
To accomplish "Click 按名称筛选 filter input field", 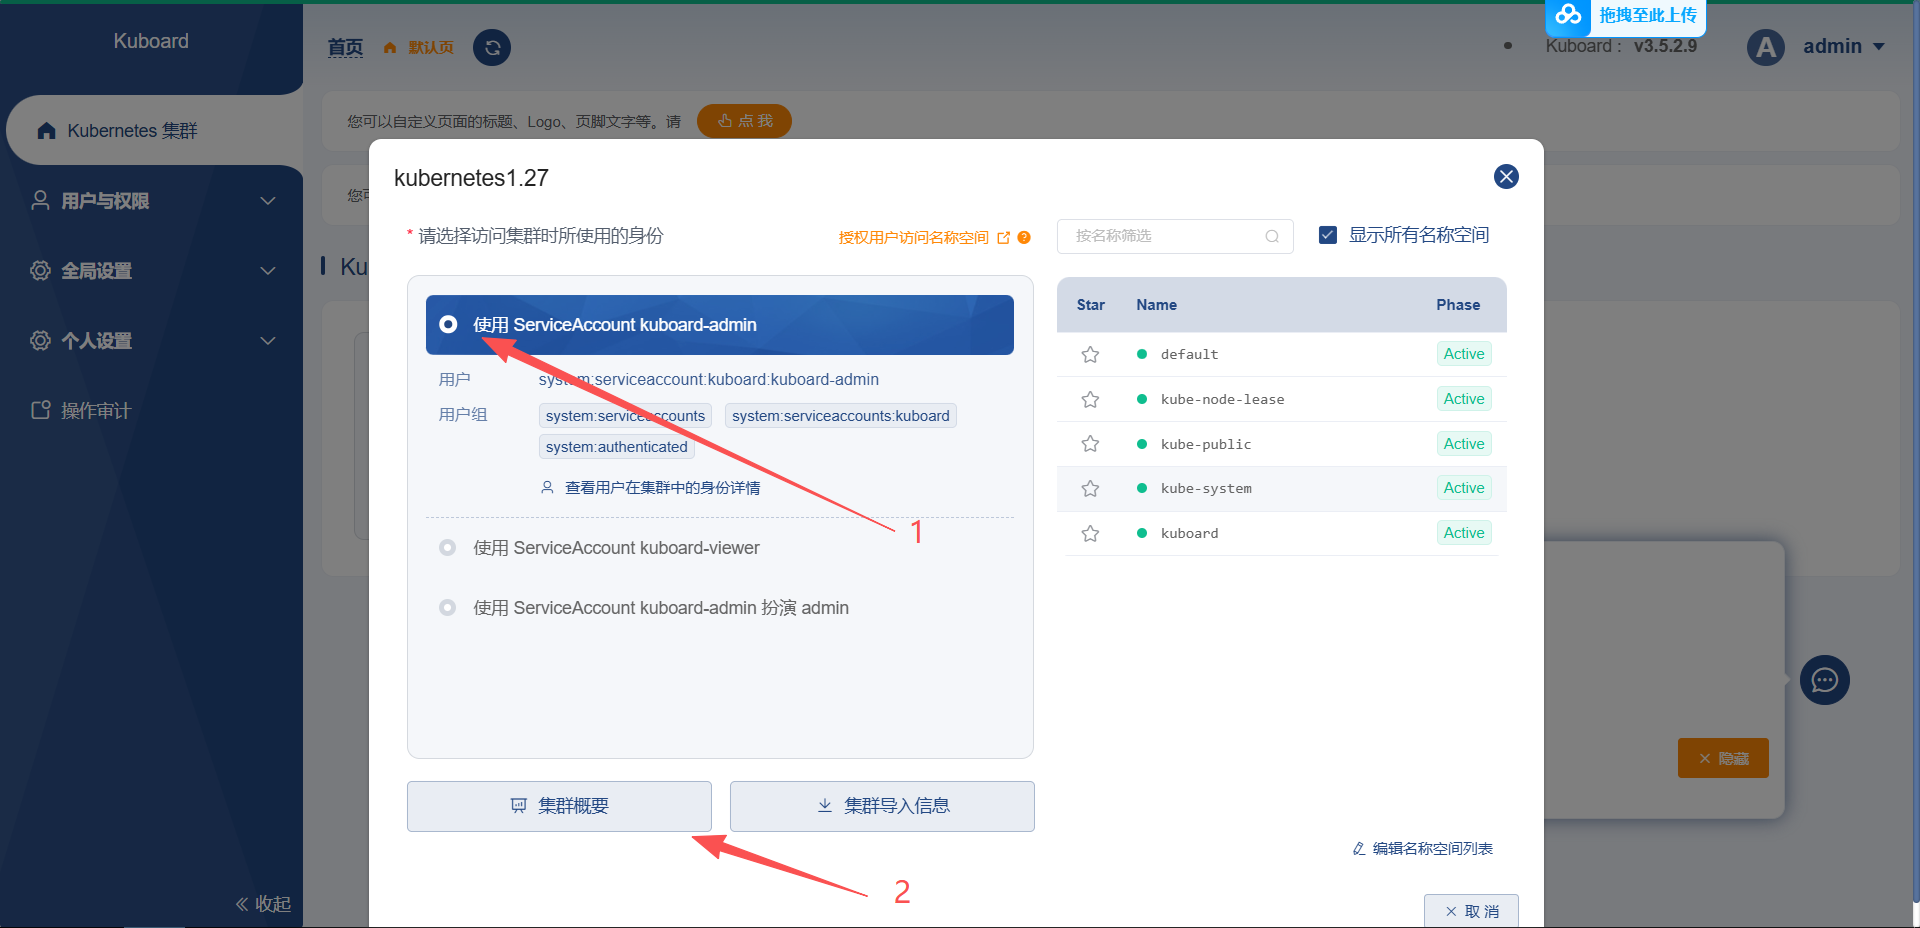I will [x=1175, y=236].
